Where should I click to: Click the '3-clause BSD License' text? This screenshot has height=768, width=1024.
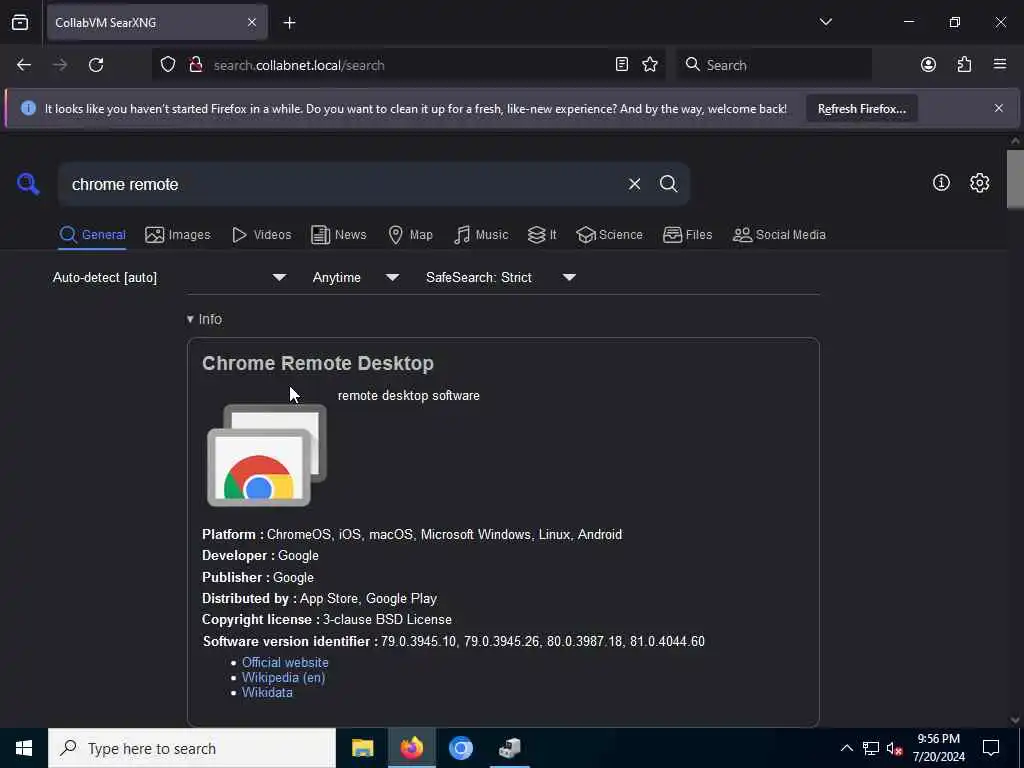coord(387,620)
